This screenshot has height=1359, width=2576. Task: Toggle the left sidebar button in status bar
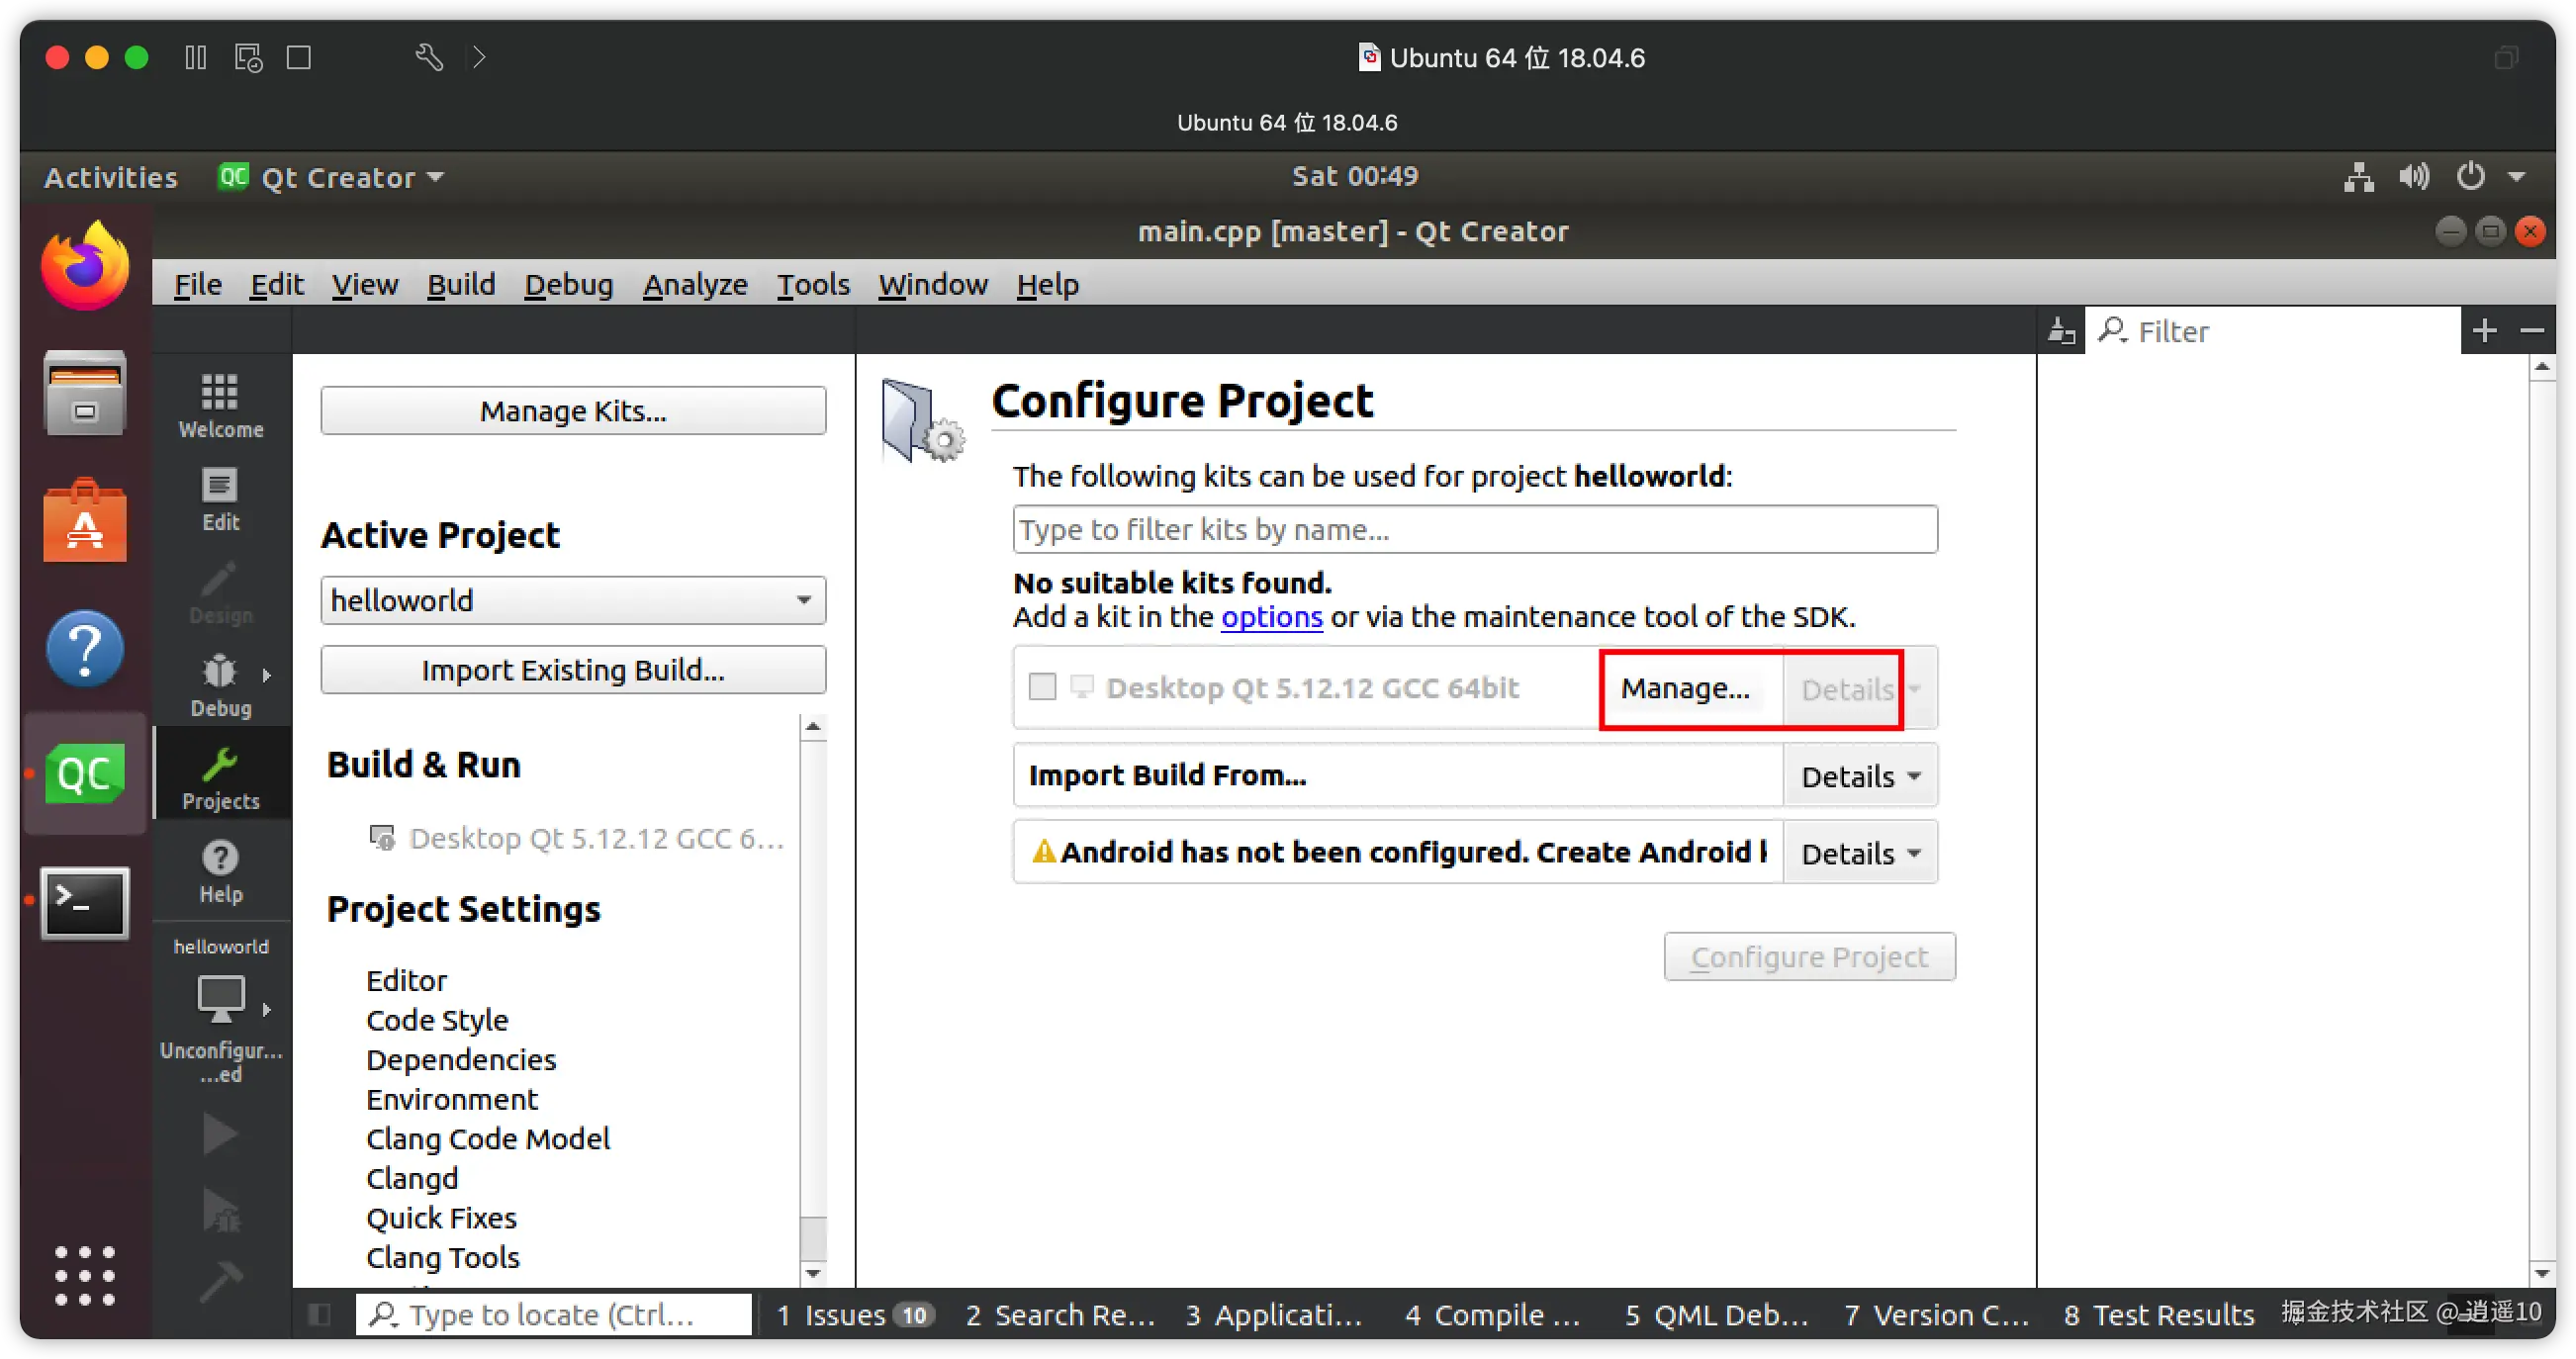tap(320, 1314)
